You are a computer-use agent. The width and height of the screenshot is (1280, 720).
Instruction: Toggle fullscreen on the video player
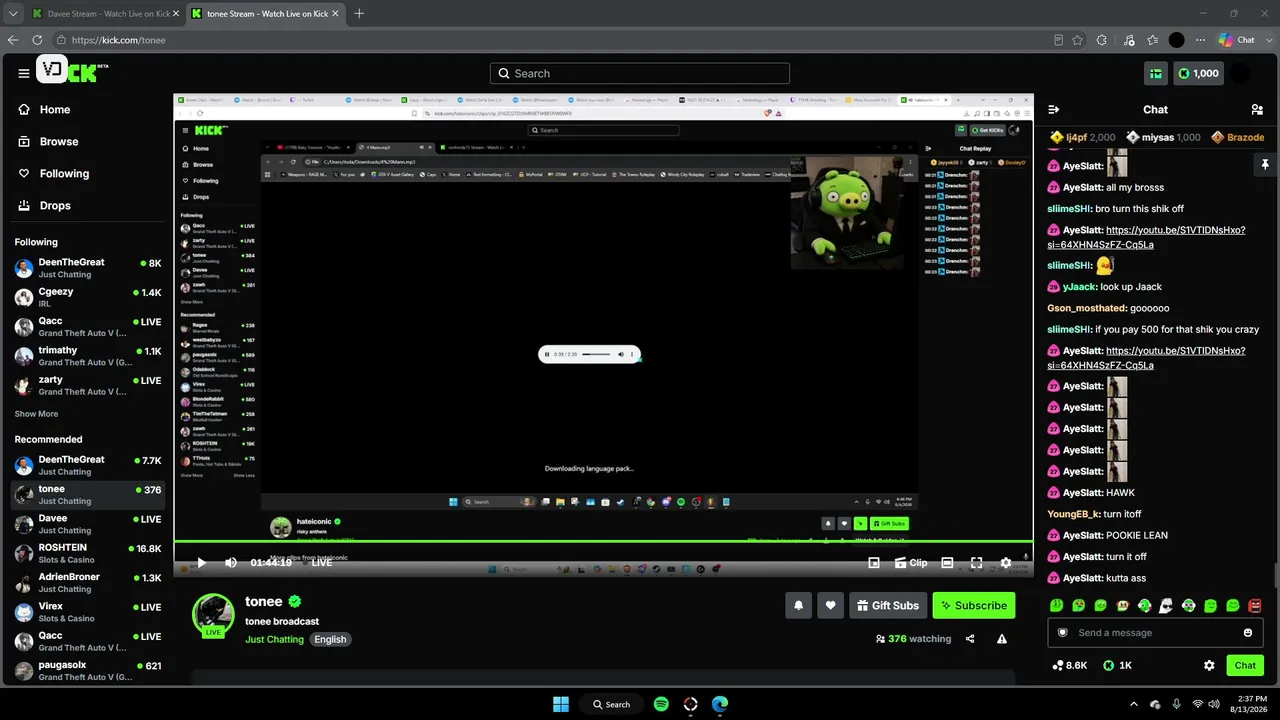pyautogui.click(x=977, y=563)
